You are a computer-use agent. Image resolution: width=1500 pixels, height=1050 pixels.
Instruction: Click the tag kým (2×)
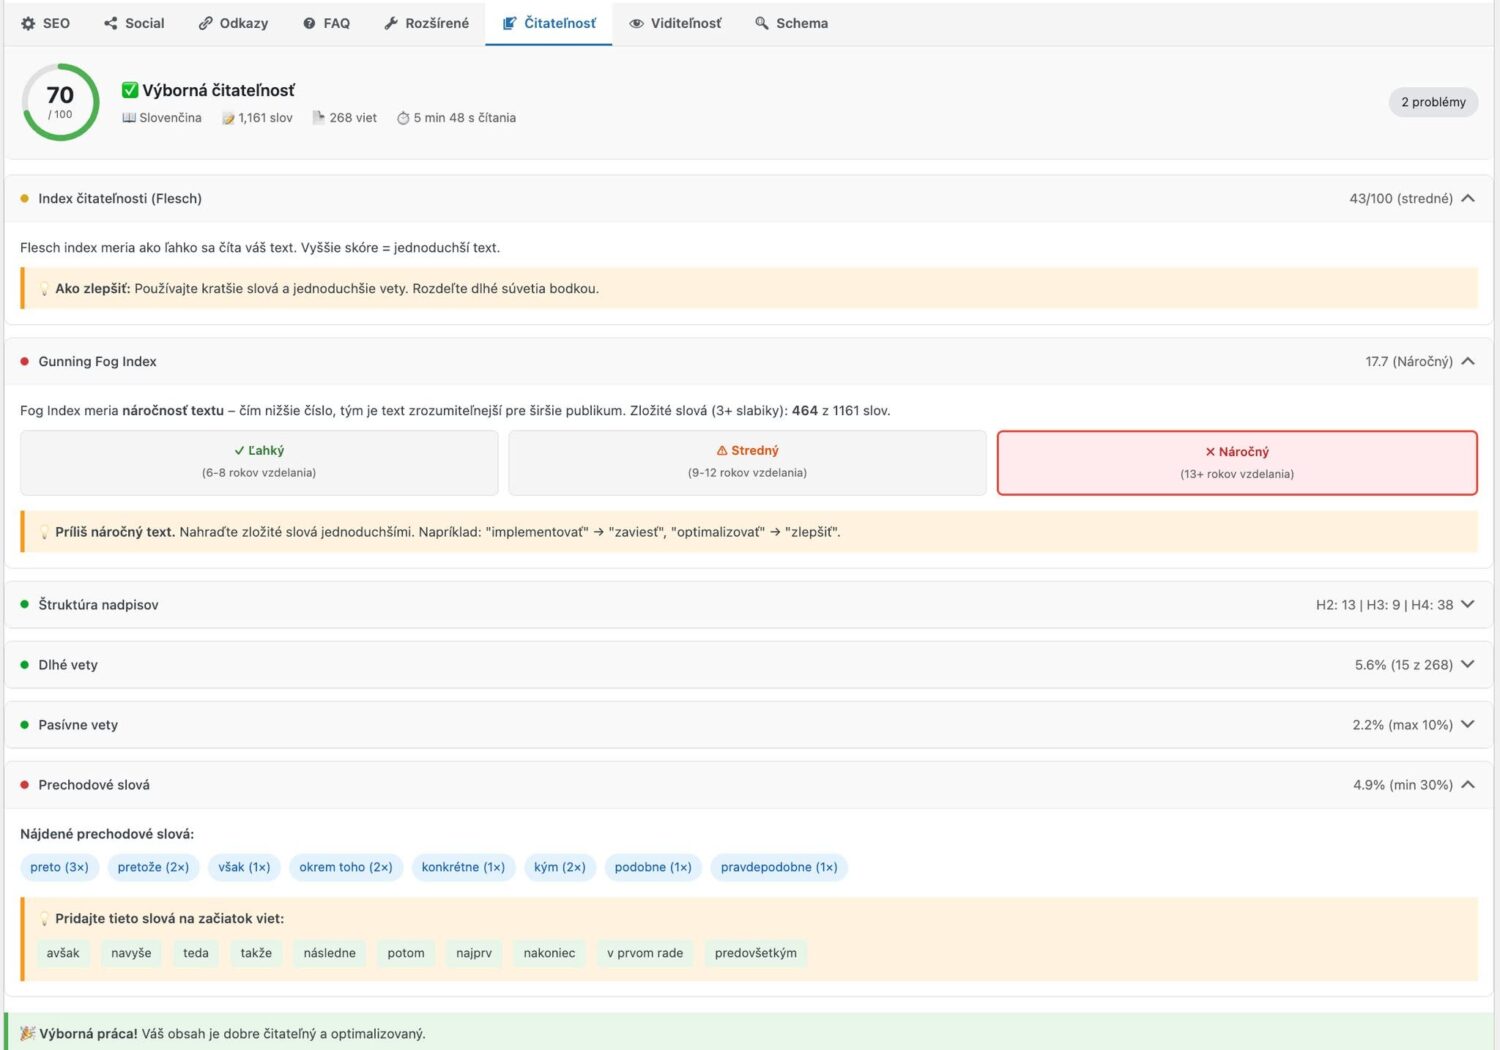click(x=560, y=867)
